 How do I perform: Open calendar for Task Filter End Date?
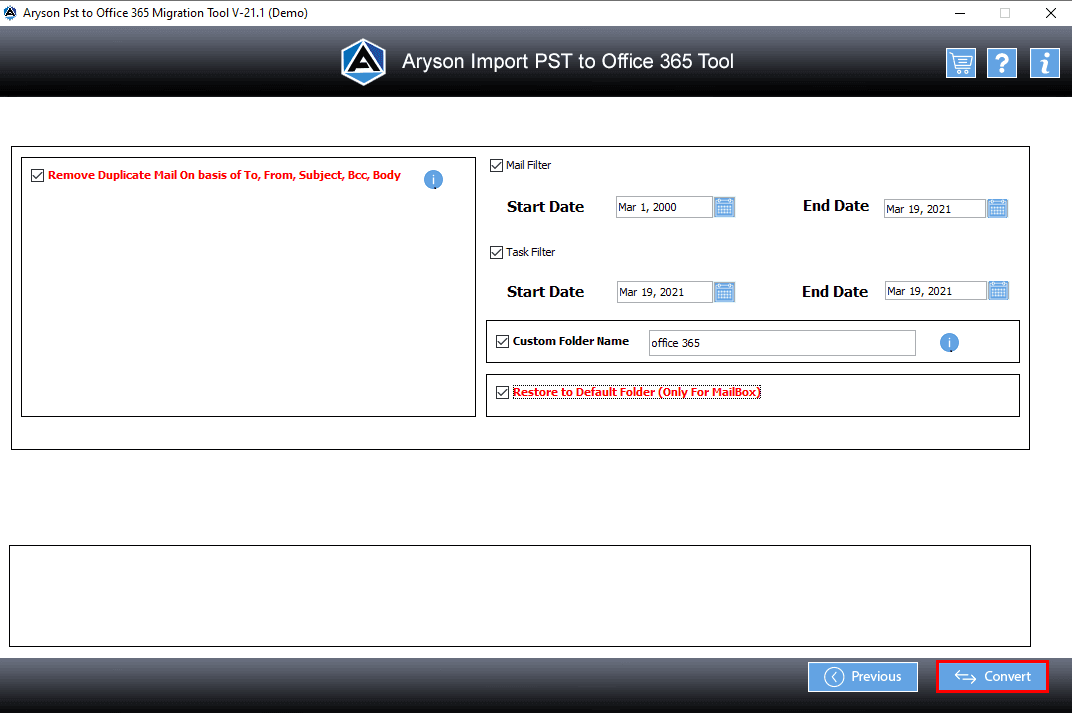tap(998, 291)
